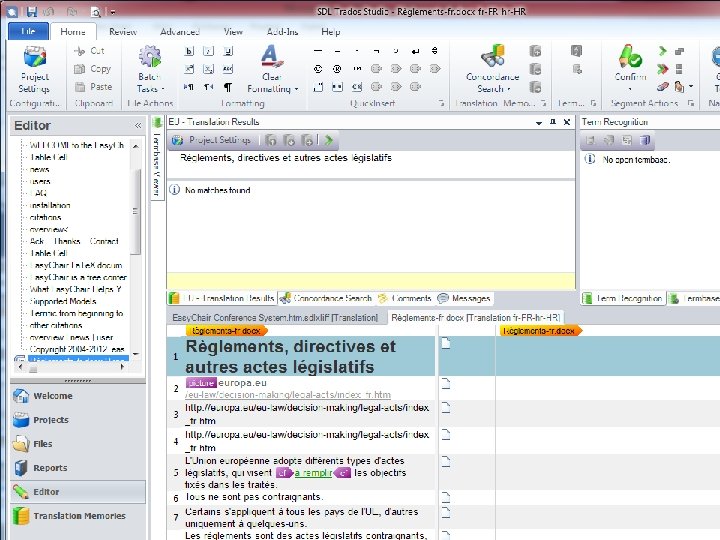Image resolution: width=720 pixels, height=540 pixels.
Task: Click the eraser clear segment icon
Action: tap(662, 86)
